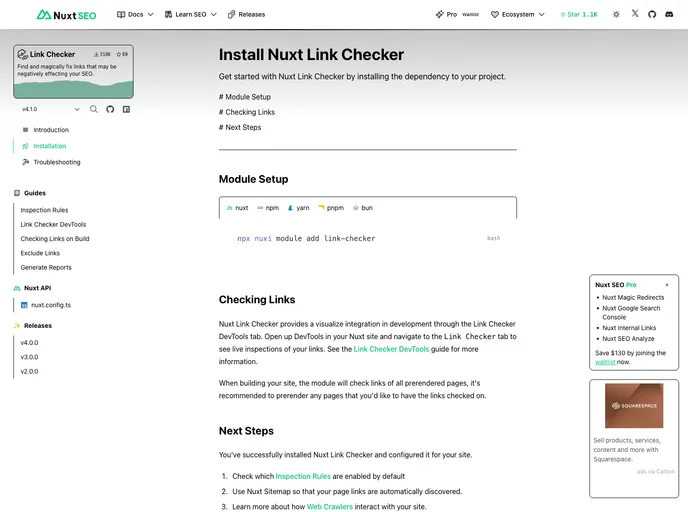The height and width of the screenshot is (512, 688).
Task: Open the Inspection Rules guide
Action: click(x=44, y=210)
